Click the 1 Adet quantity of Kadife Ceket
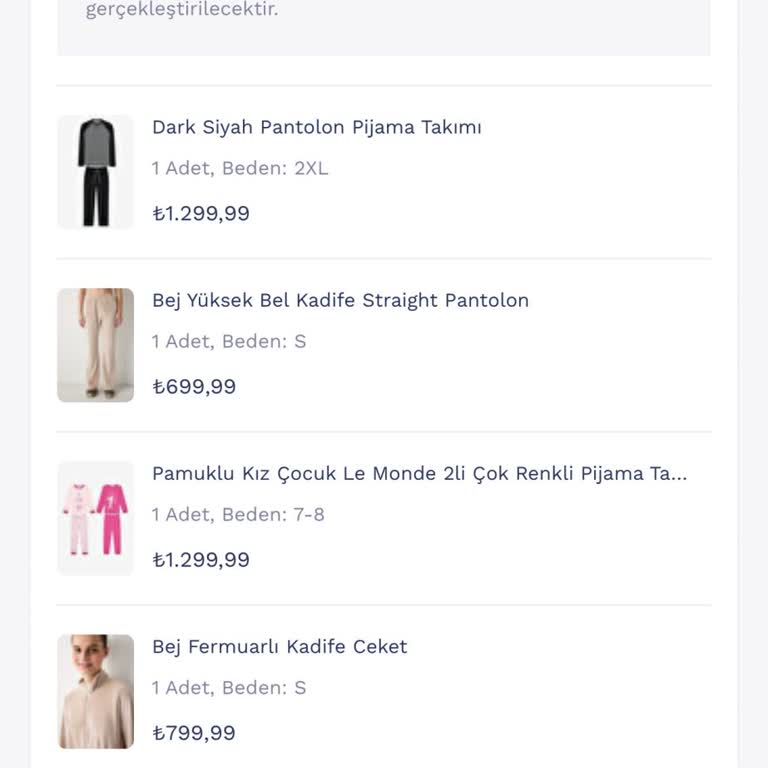 coord(181,687)
